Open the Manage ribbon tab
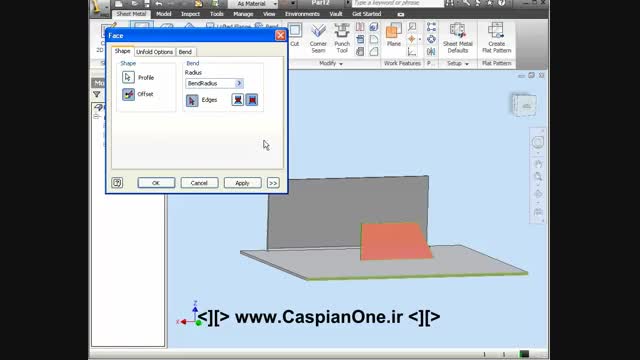The image size is (640, 360). coord(243,14)
